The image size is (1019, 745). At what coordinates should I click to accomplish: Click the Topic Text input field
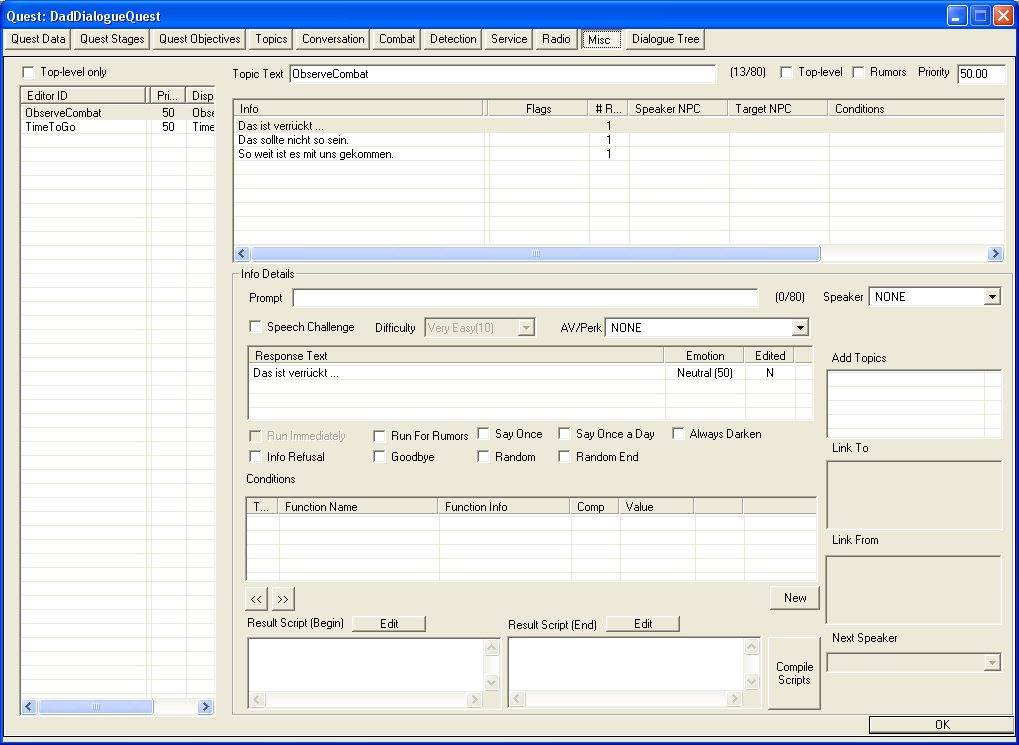pyautogui.click(x=502, y=74)
